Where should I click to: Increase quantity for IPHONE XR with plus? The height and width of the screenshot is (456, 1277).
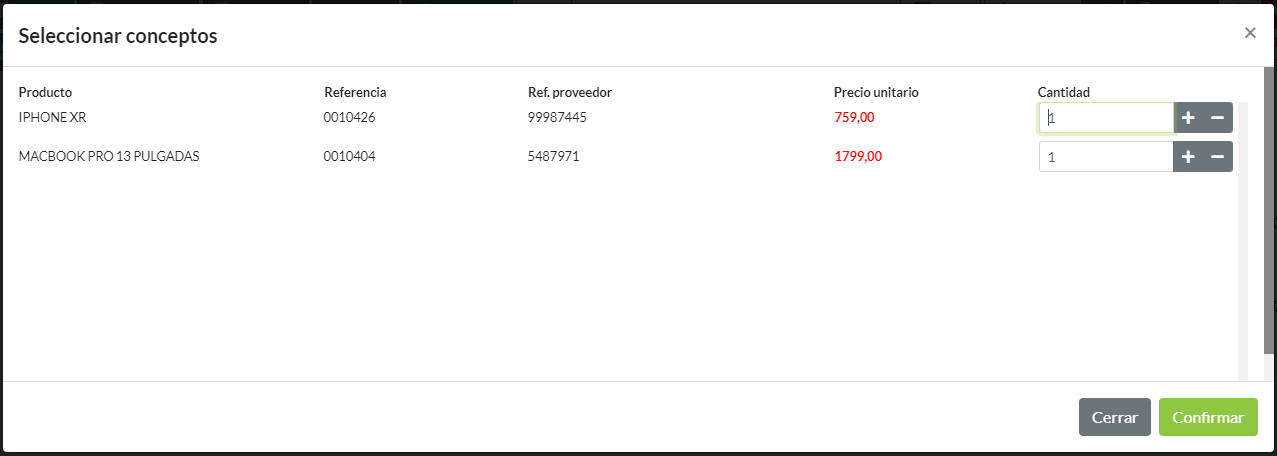point(1188,118)
